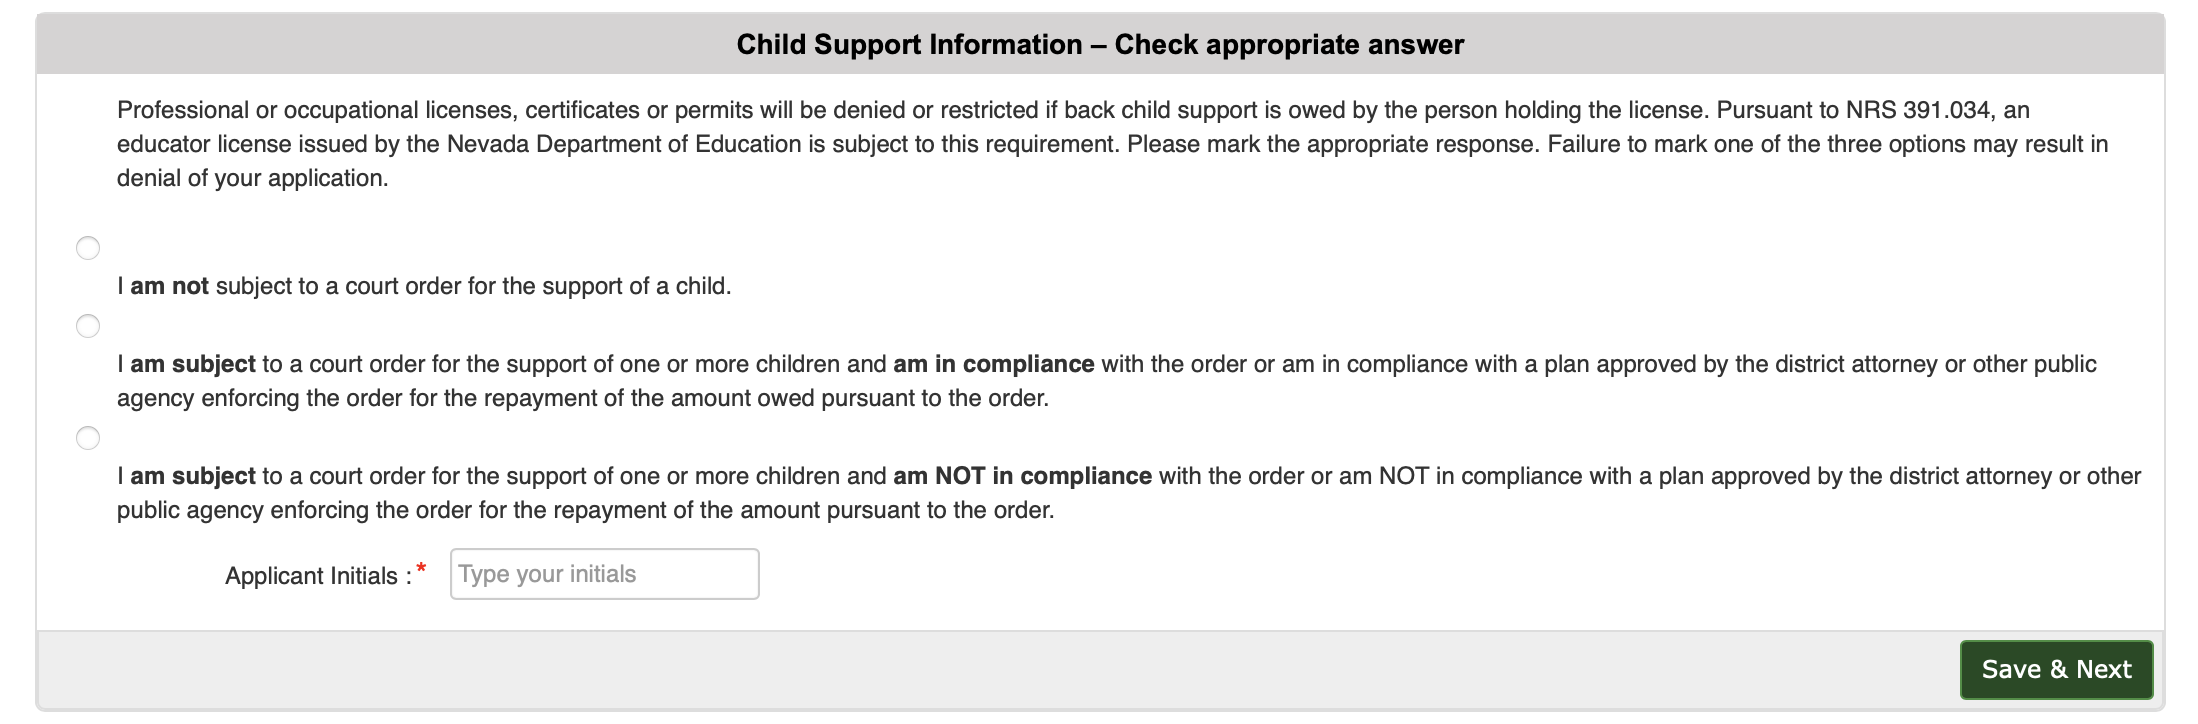The image size is (2198, 724).
Task: Click the NRS 391.034 instruction paragraph
Action: (1100, 143)
